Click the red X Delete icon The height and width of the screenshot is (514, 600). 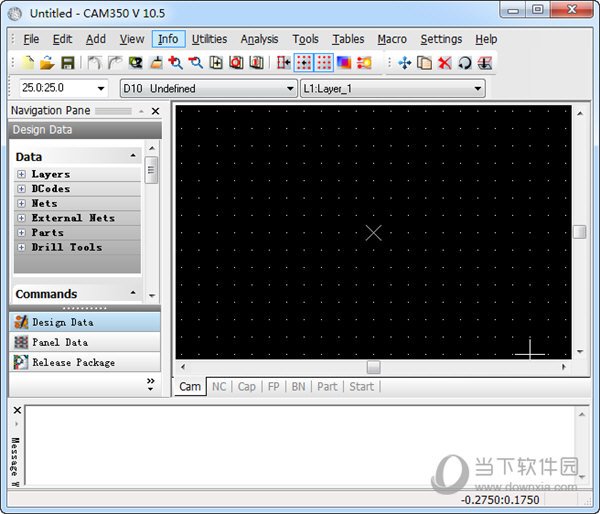(445, 63)
